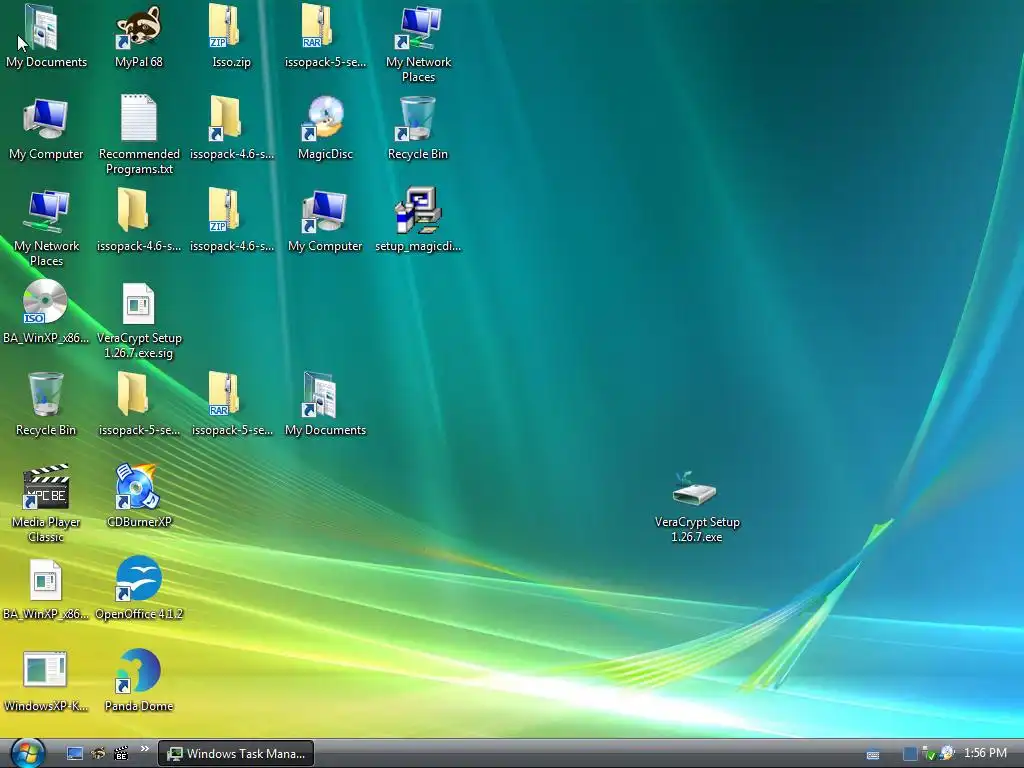
Task: Open the Start menu orb
Action: tap(27, 753)
